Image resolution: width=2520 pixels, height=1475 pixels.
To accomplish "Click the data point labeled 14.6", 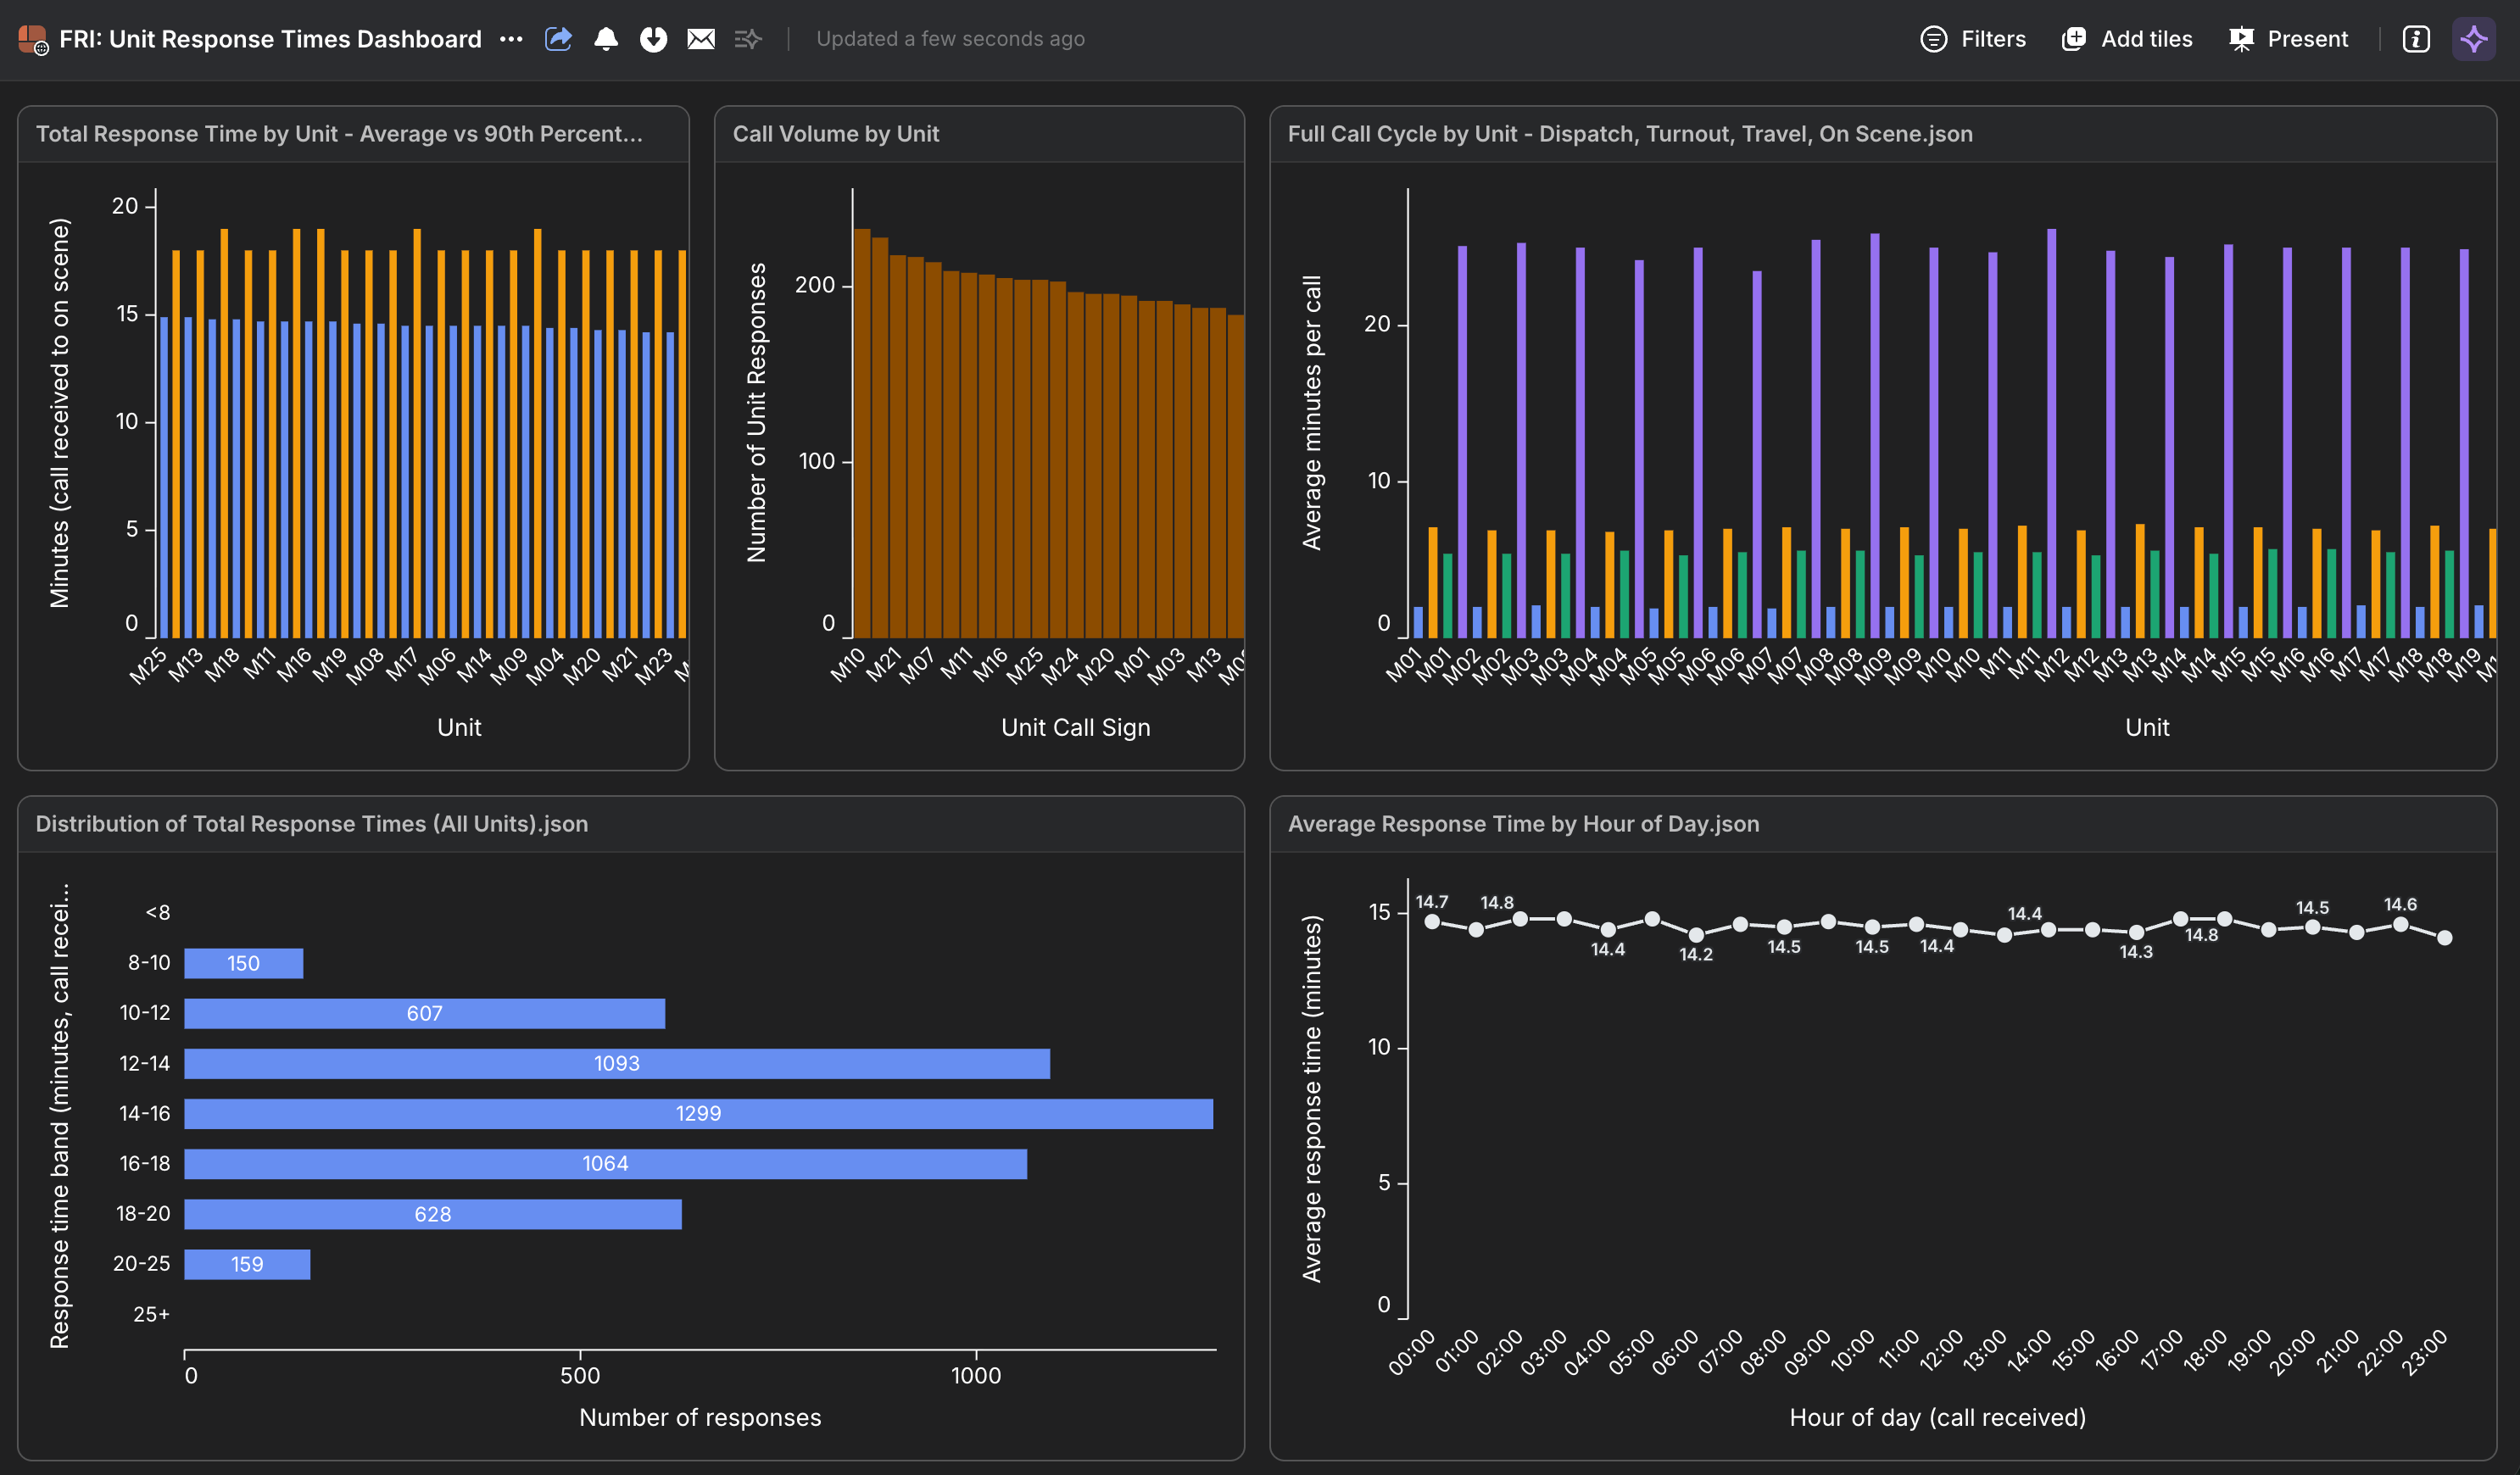I will (x=2400, y=925).
